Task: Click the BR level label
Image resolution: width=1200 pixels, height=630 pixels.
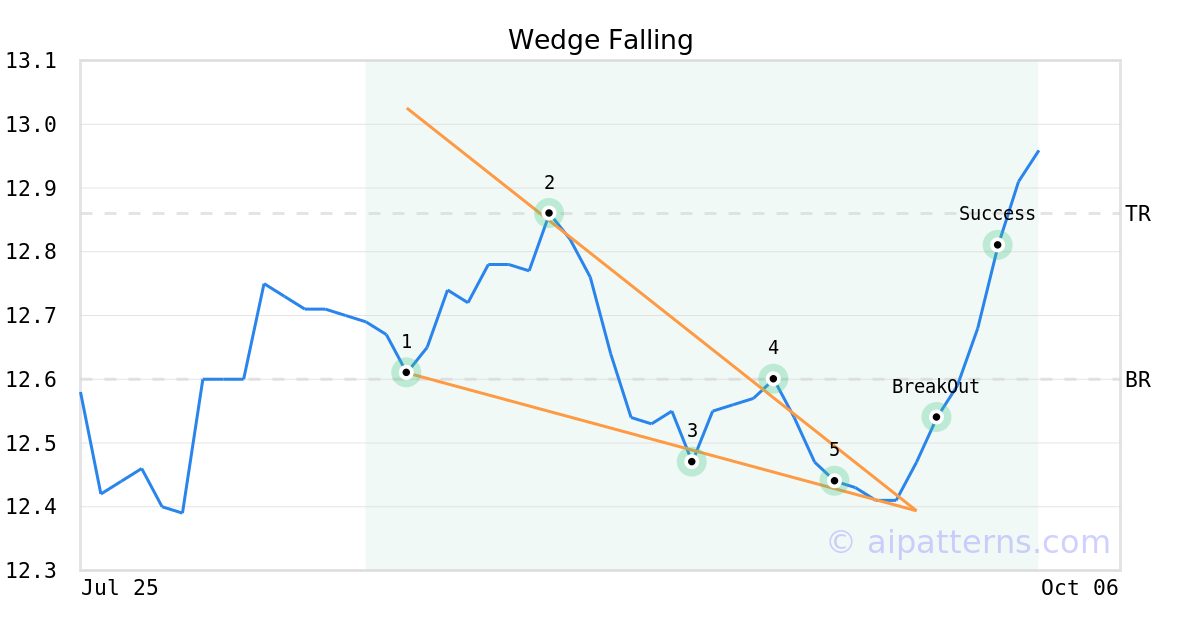Action: pos(1138,380)
